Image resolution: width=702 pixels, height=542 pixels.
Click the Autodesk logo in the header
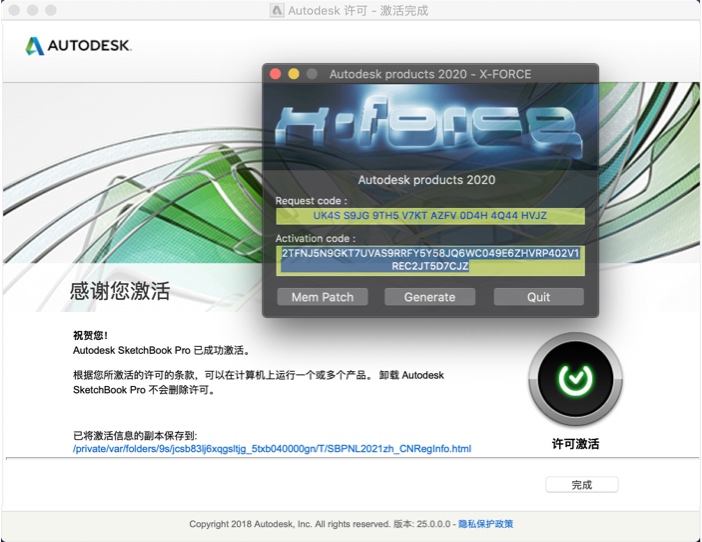pos(78,46)
